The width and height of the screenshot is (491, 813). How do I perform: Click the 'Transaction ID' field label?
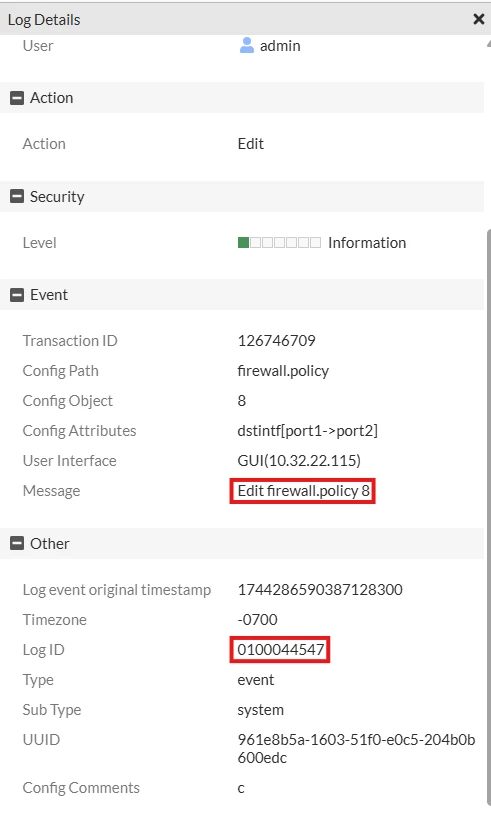(x=70, y=341)
